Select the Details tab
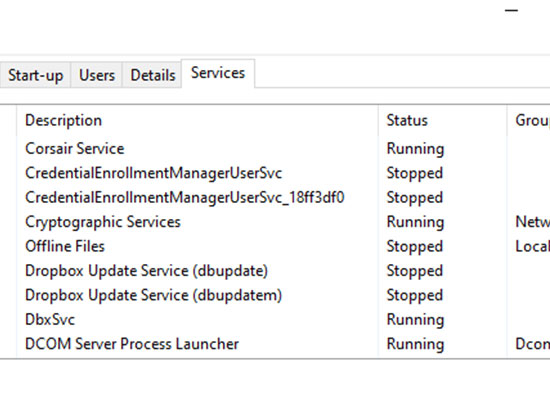Viewport: 550px width, 412px height. pos(153,75)
